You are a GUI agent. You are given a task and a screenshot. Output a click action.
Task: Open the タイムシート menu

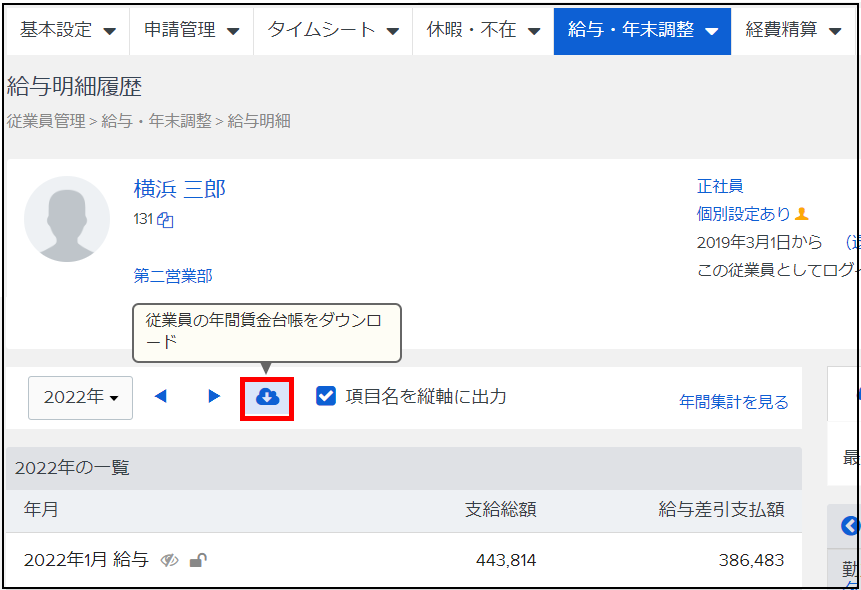click(x=333, y=30)
